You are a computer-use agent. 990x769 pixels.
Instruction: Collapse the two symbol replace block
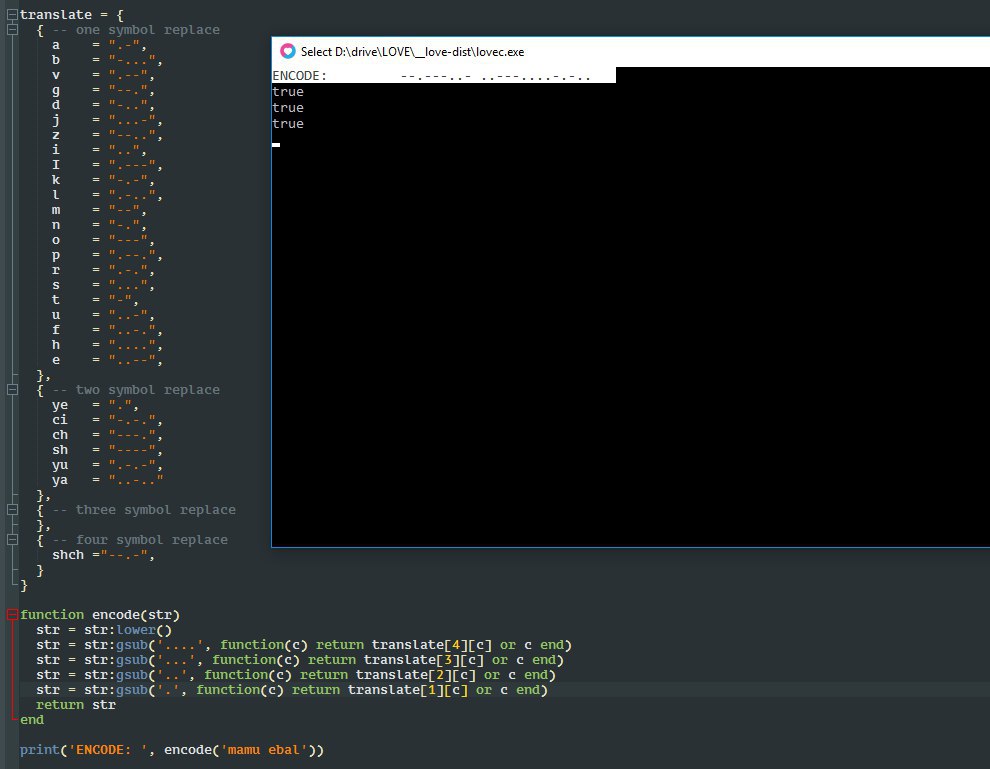[x=12, y=390]
